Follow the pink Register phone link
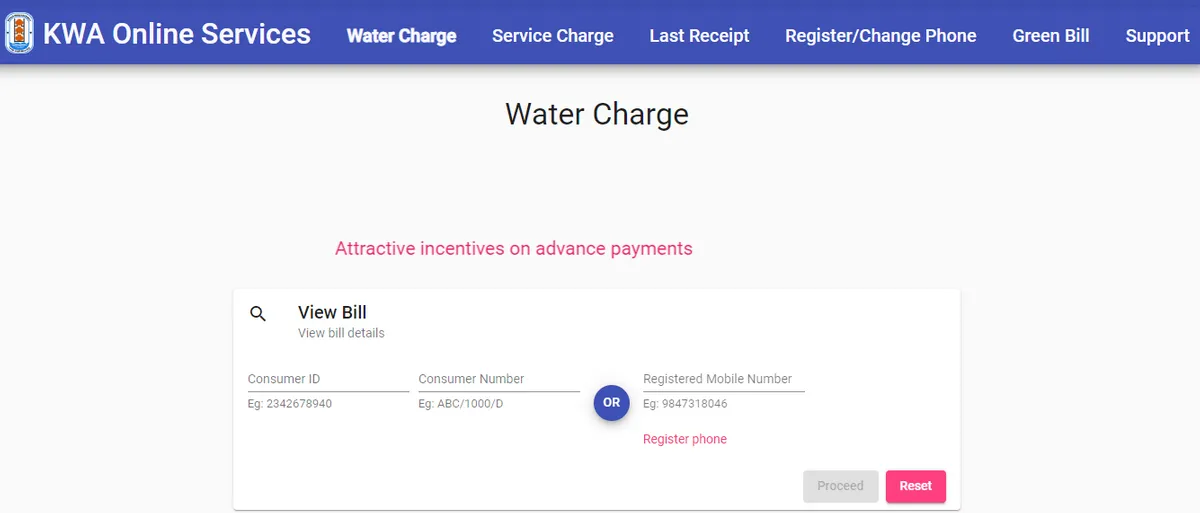The height and width of the screenshot is (513, 1200). pyautogui.click(x=685, y=439)
